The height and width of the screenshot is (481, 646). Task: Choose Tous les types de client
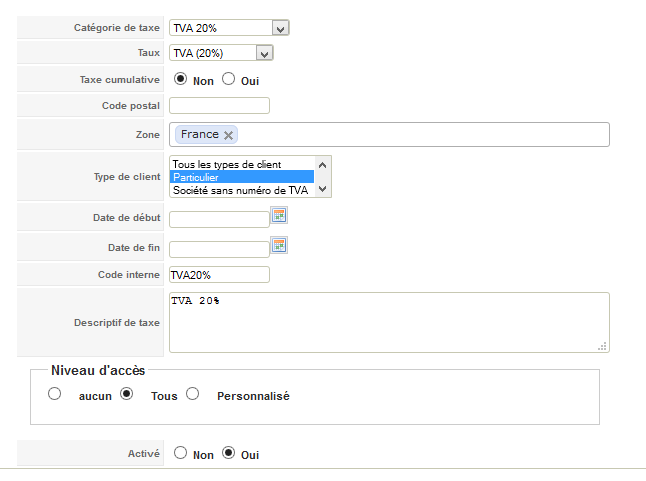(x=242, y=164)
